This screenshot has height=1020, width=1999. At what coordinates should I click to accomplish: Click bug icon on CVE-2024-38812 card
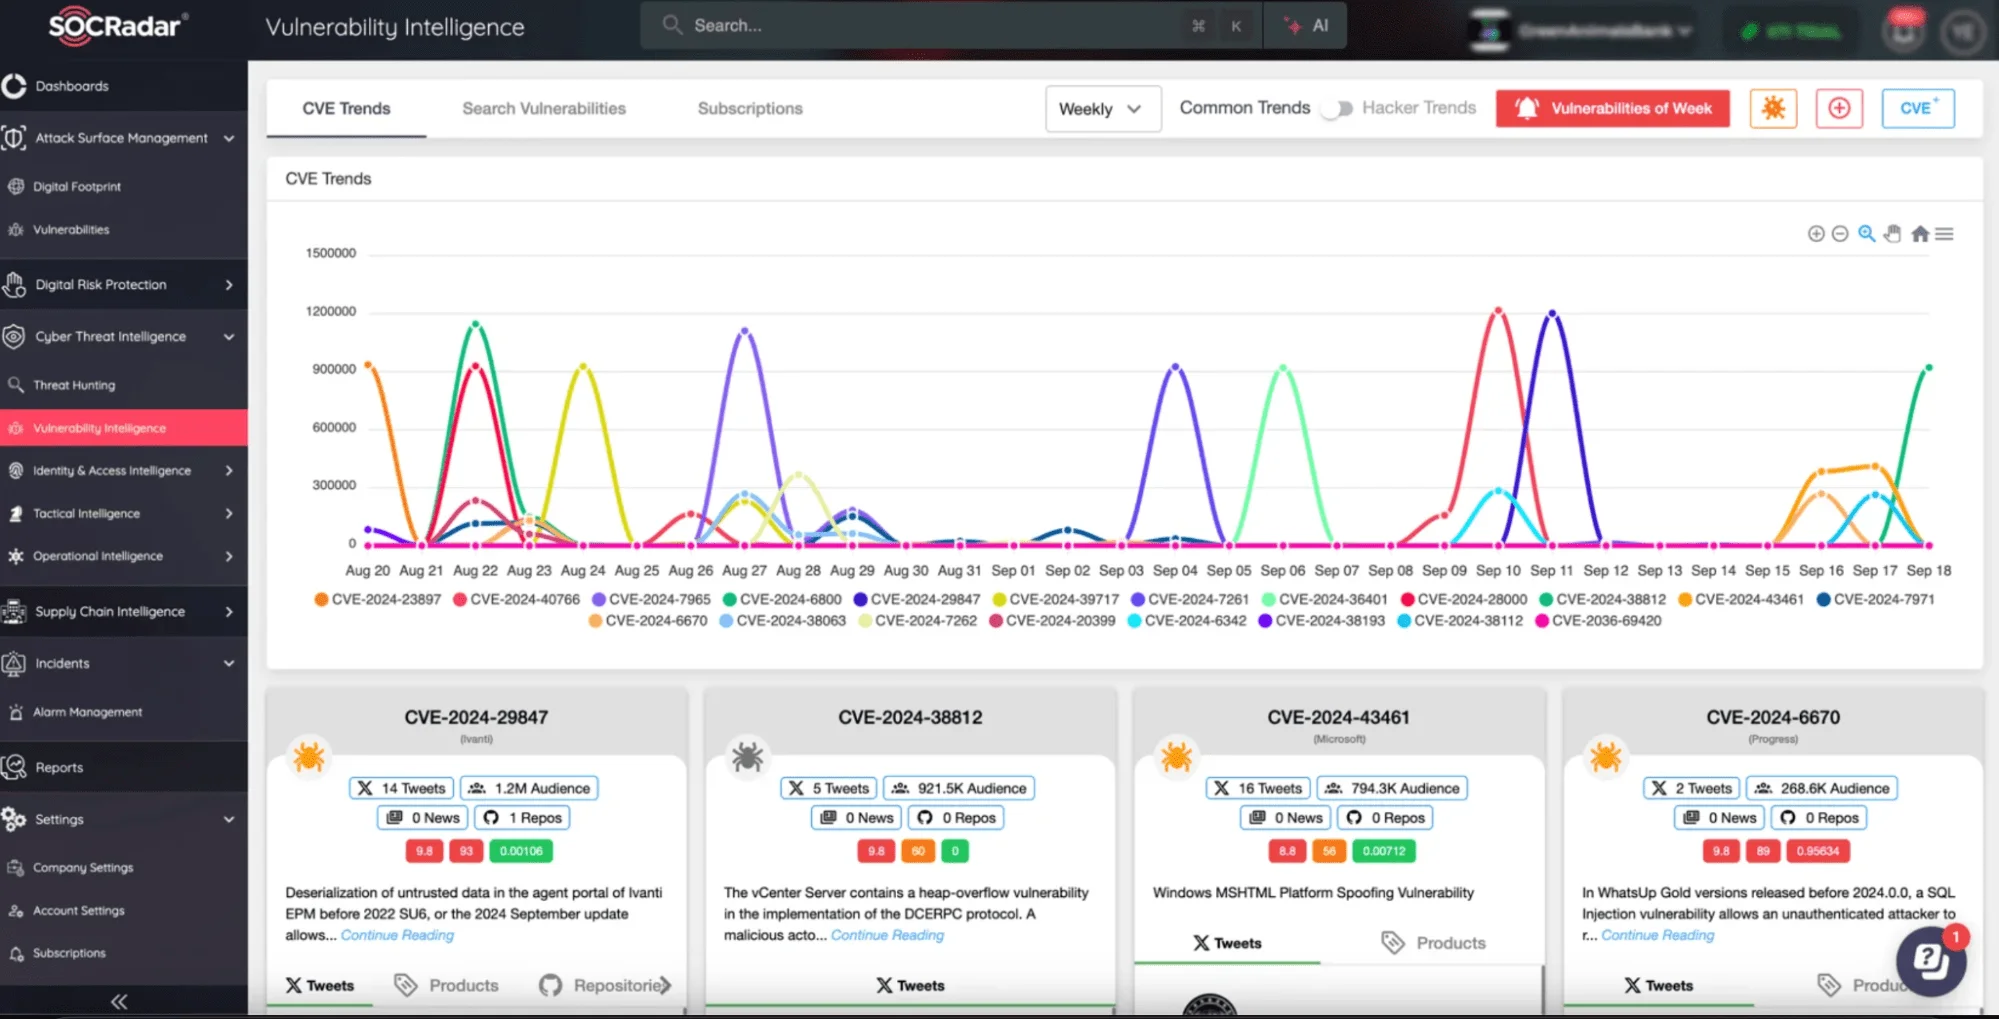747,756
